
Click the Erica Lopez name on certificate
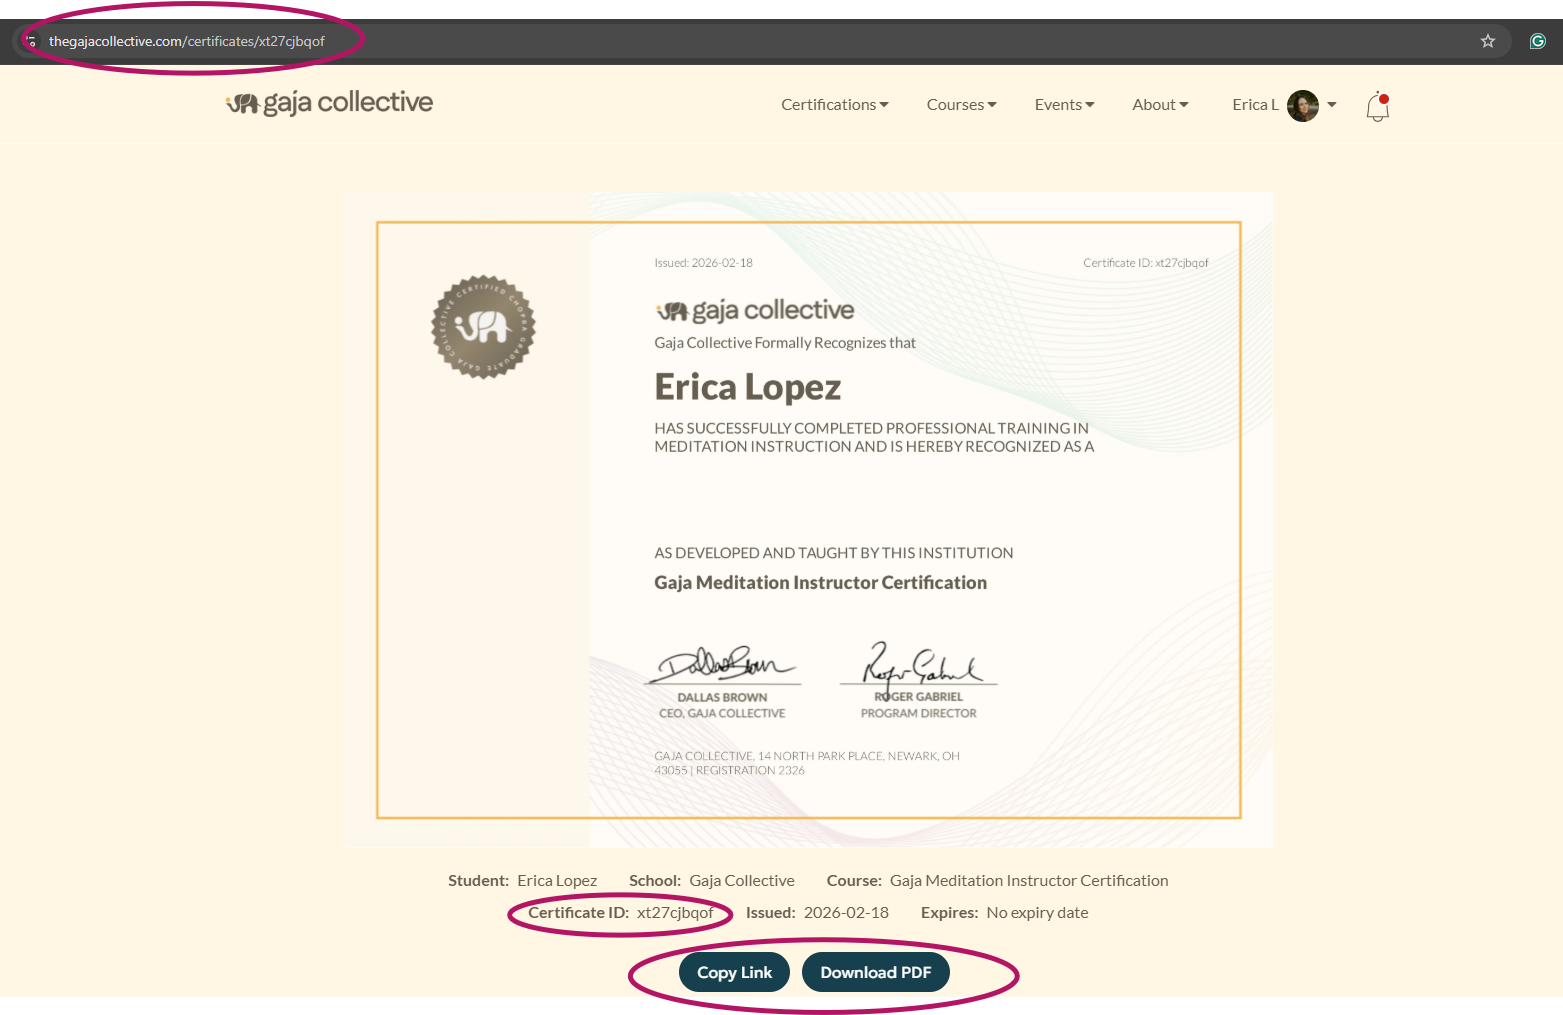click(x=747, y=387)
